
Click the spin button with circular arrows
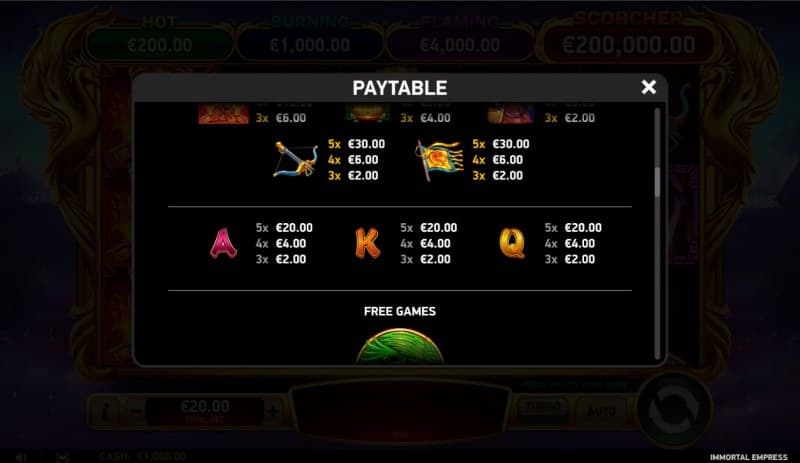coord(673,409)
